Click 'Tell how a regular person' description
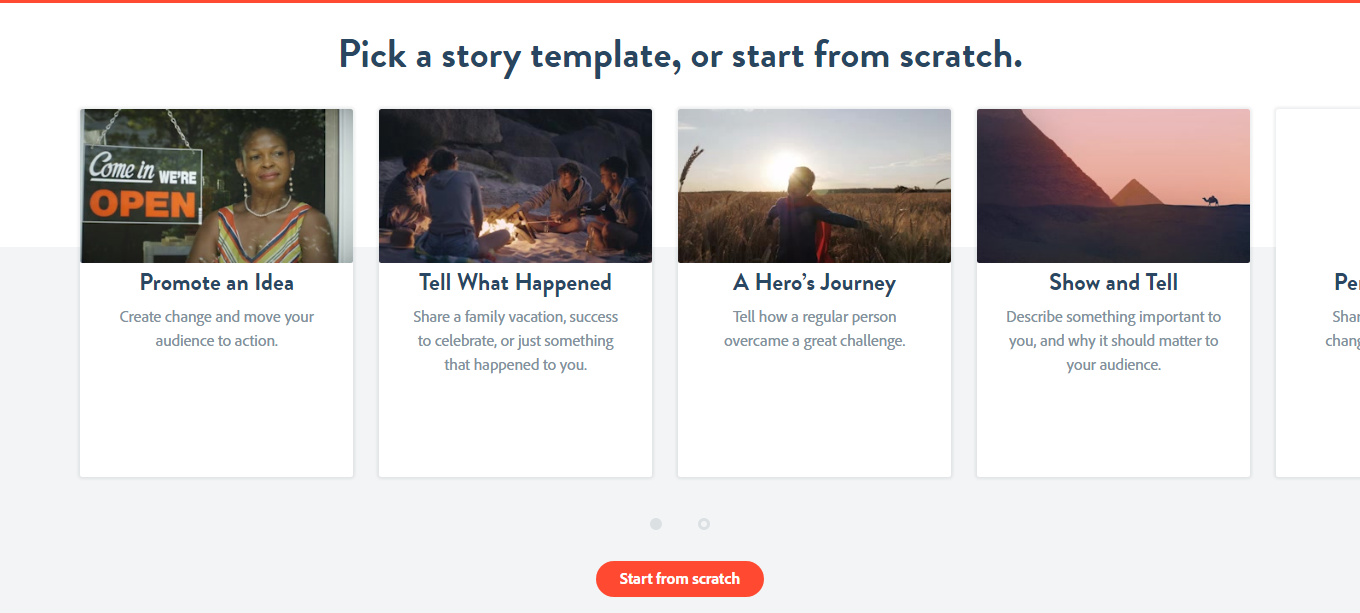 point(814,329)
